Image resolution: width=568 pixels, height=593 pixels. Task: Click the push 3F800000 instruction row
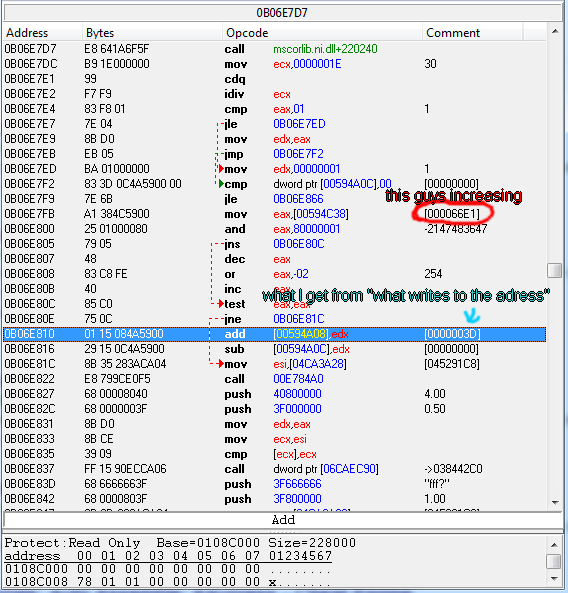(x=275, y=499)
